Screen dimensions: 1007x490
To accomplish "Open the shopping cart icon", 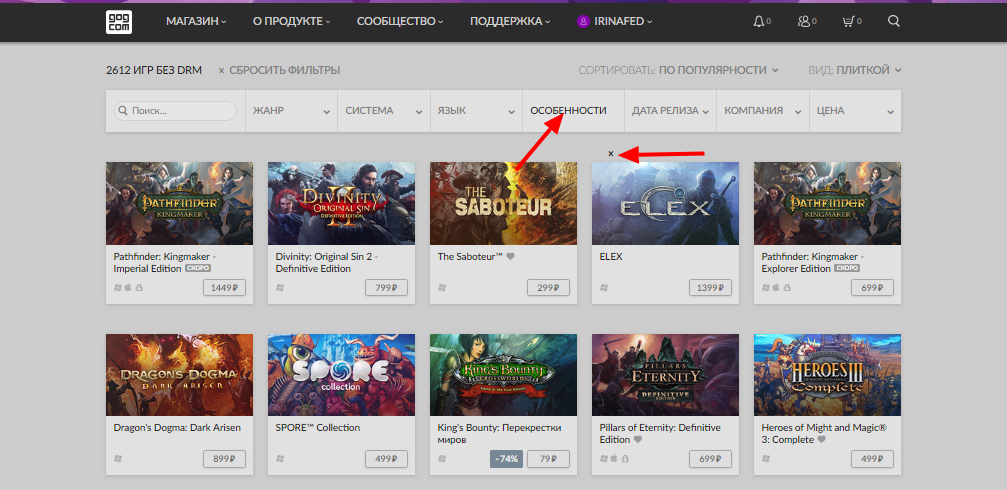I will click(848, 21).
